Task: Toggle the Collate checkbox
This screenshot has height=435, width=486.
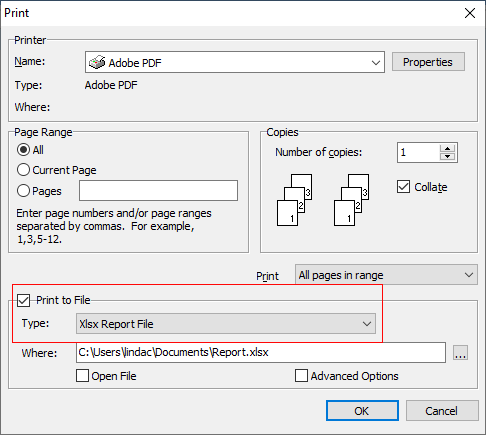Action: click(x=403, y=187)
